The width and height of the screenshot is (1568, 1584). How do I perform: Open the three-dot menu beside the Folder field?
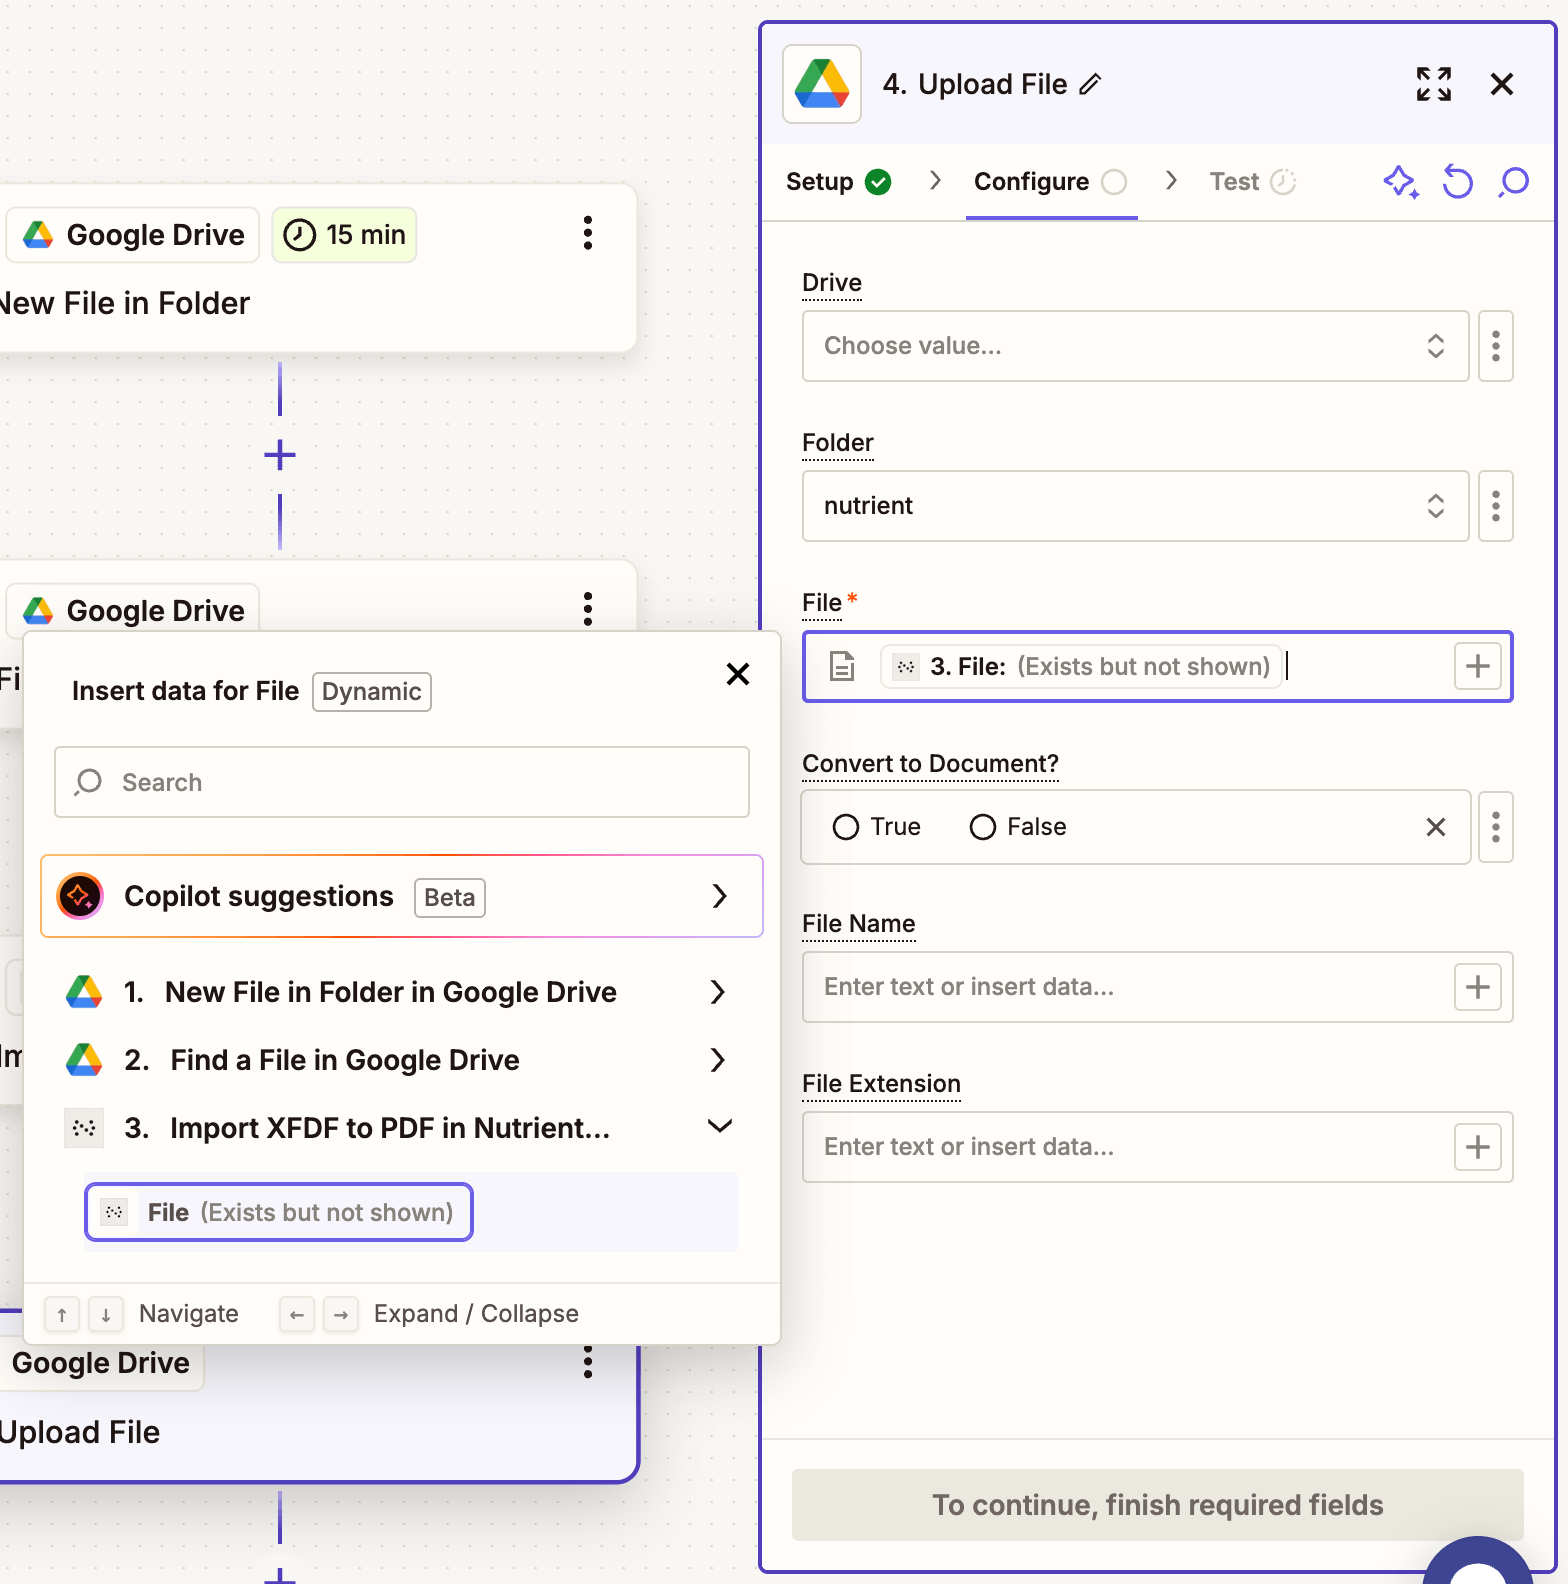(1496, 506)
